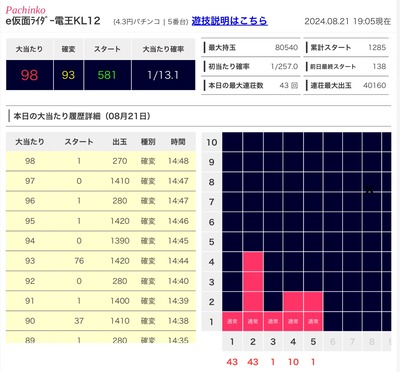Click the x-axis column number 4 under chart
This screenshot has height=372, width=400.
[x=293, y=341]
